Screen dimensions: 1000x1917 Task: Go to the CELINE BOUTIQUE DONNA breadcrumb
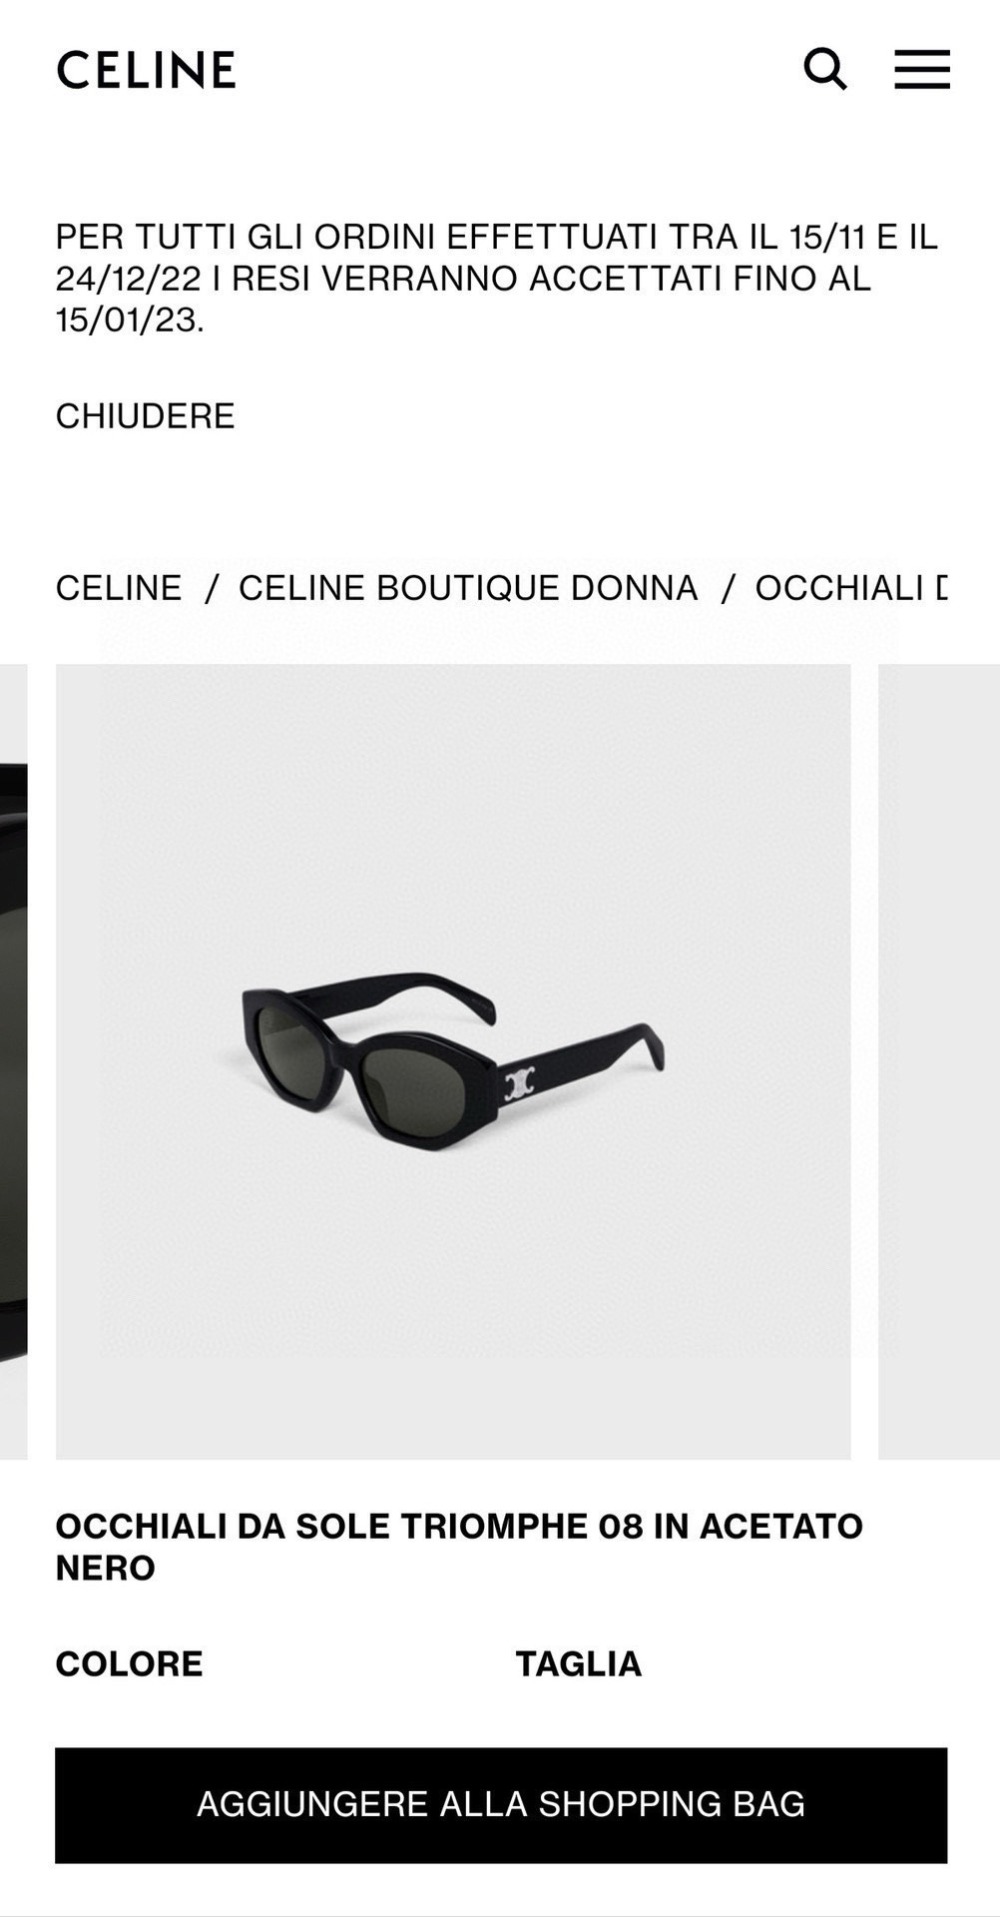point(468,588)
